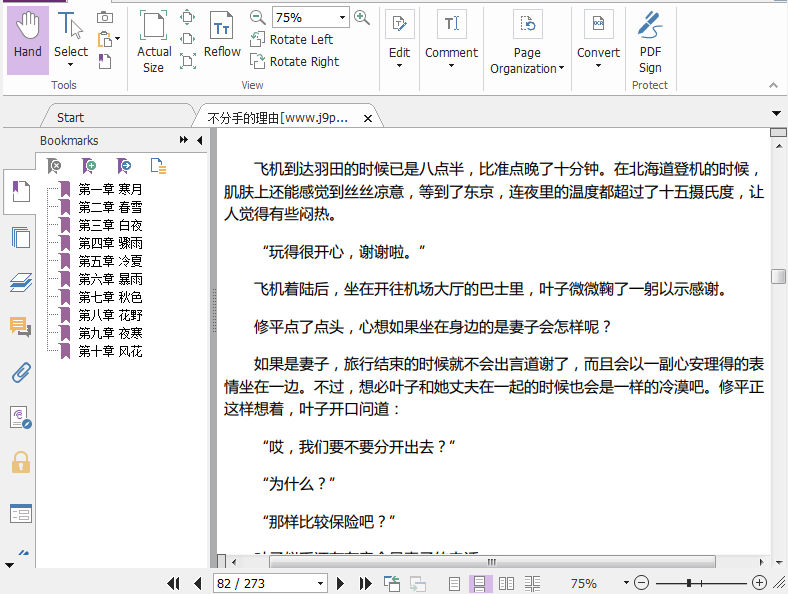Image resolution: width=788 pixels, height=594 pixels.
Task: Set view to Actual Size
Action: (154, 42)
